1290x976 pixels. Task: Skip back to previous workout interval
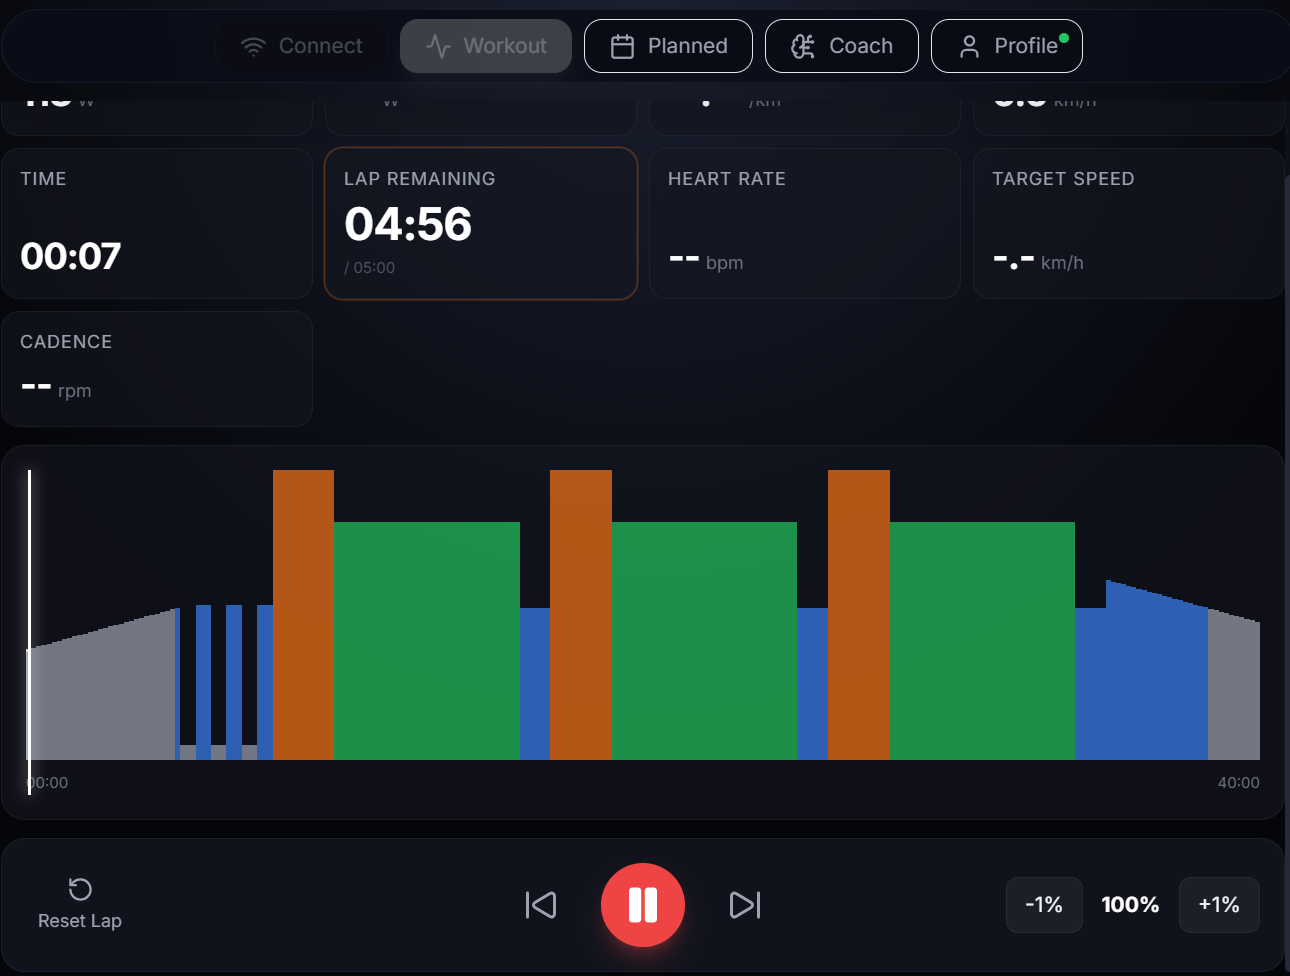(x=540, y=905)
